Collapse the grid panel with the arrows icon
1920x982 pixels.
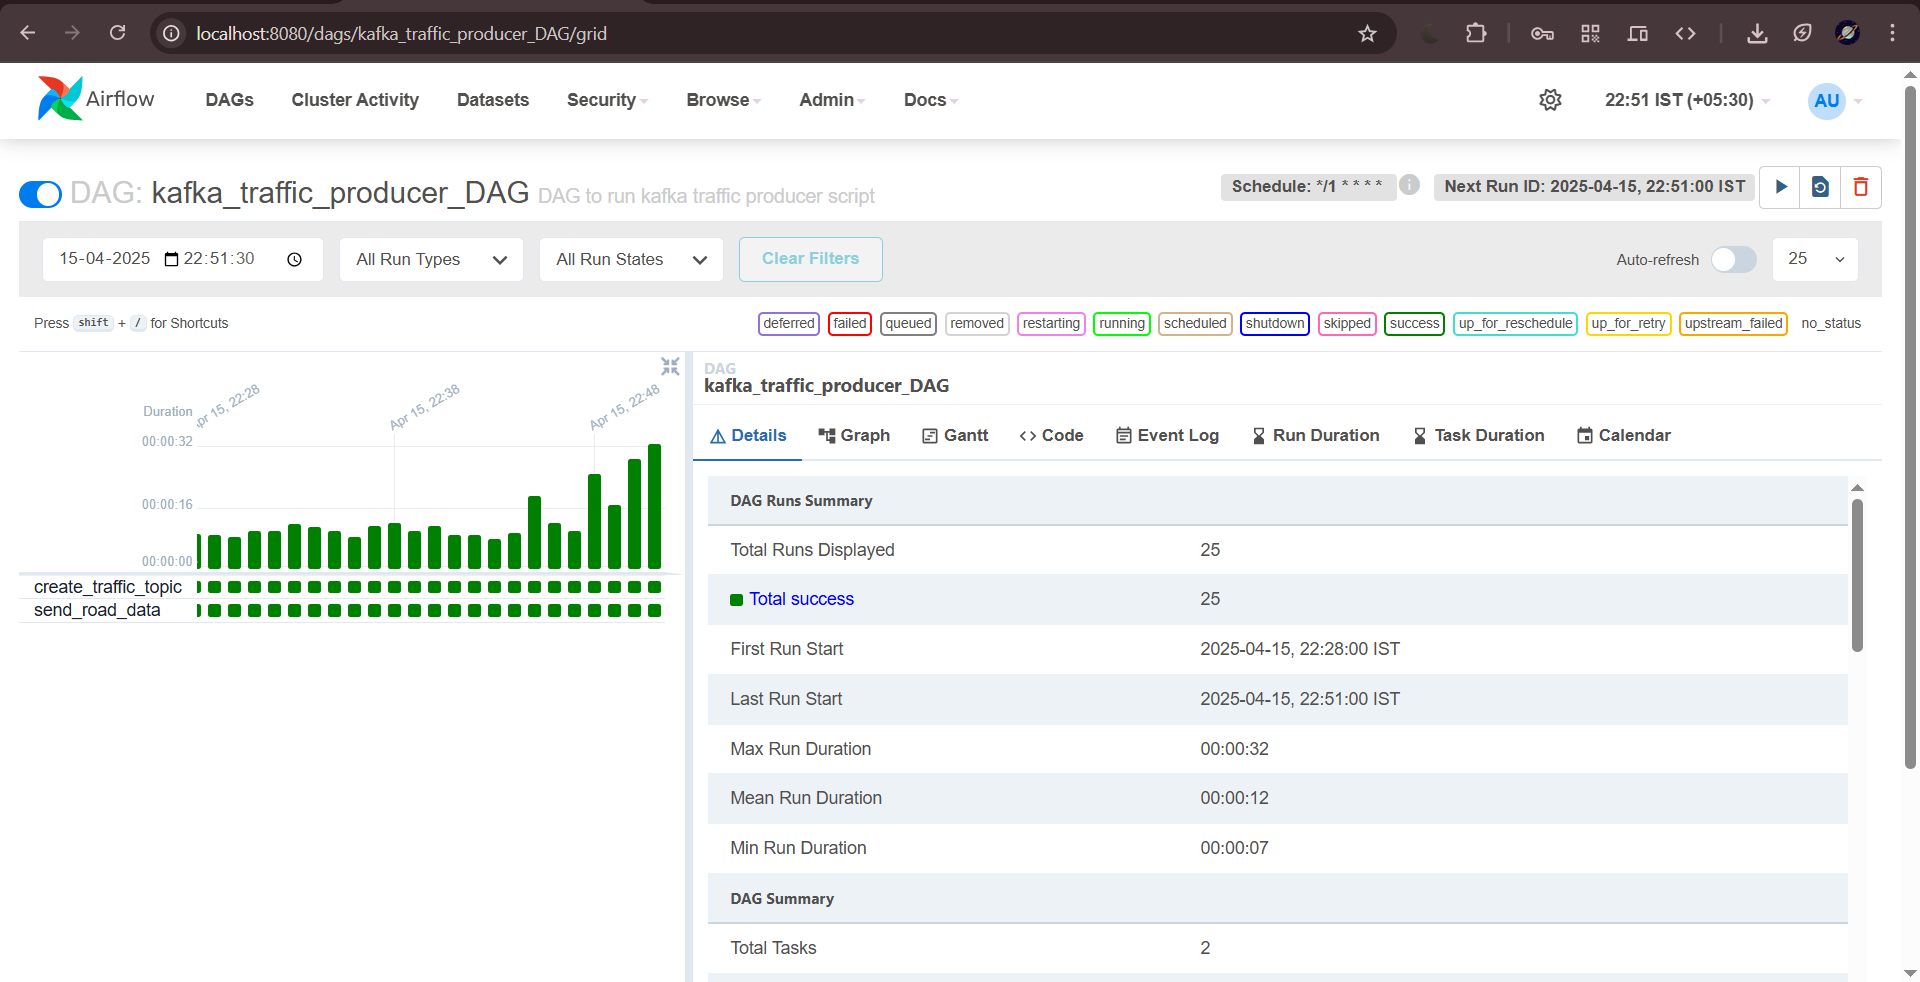coord(669,366)
